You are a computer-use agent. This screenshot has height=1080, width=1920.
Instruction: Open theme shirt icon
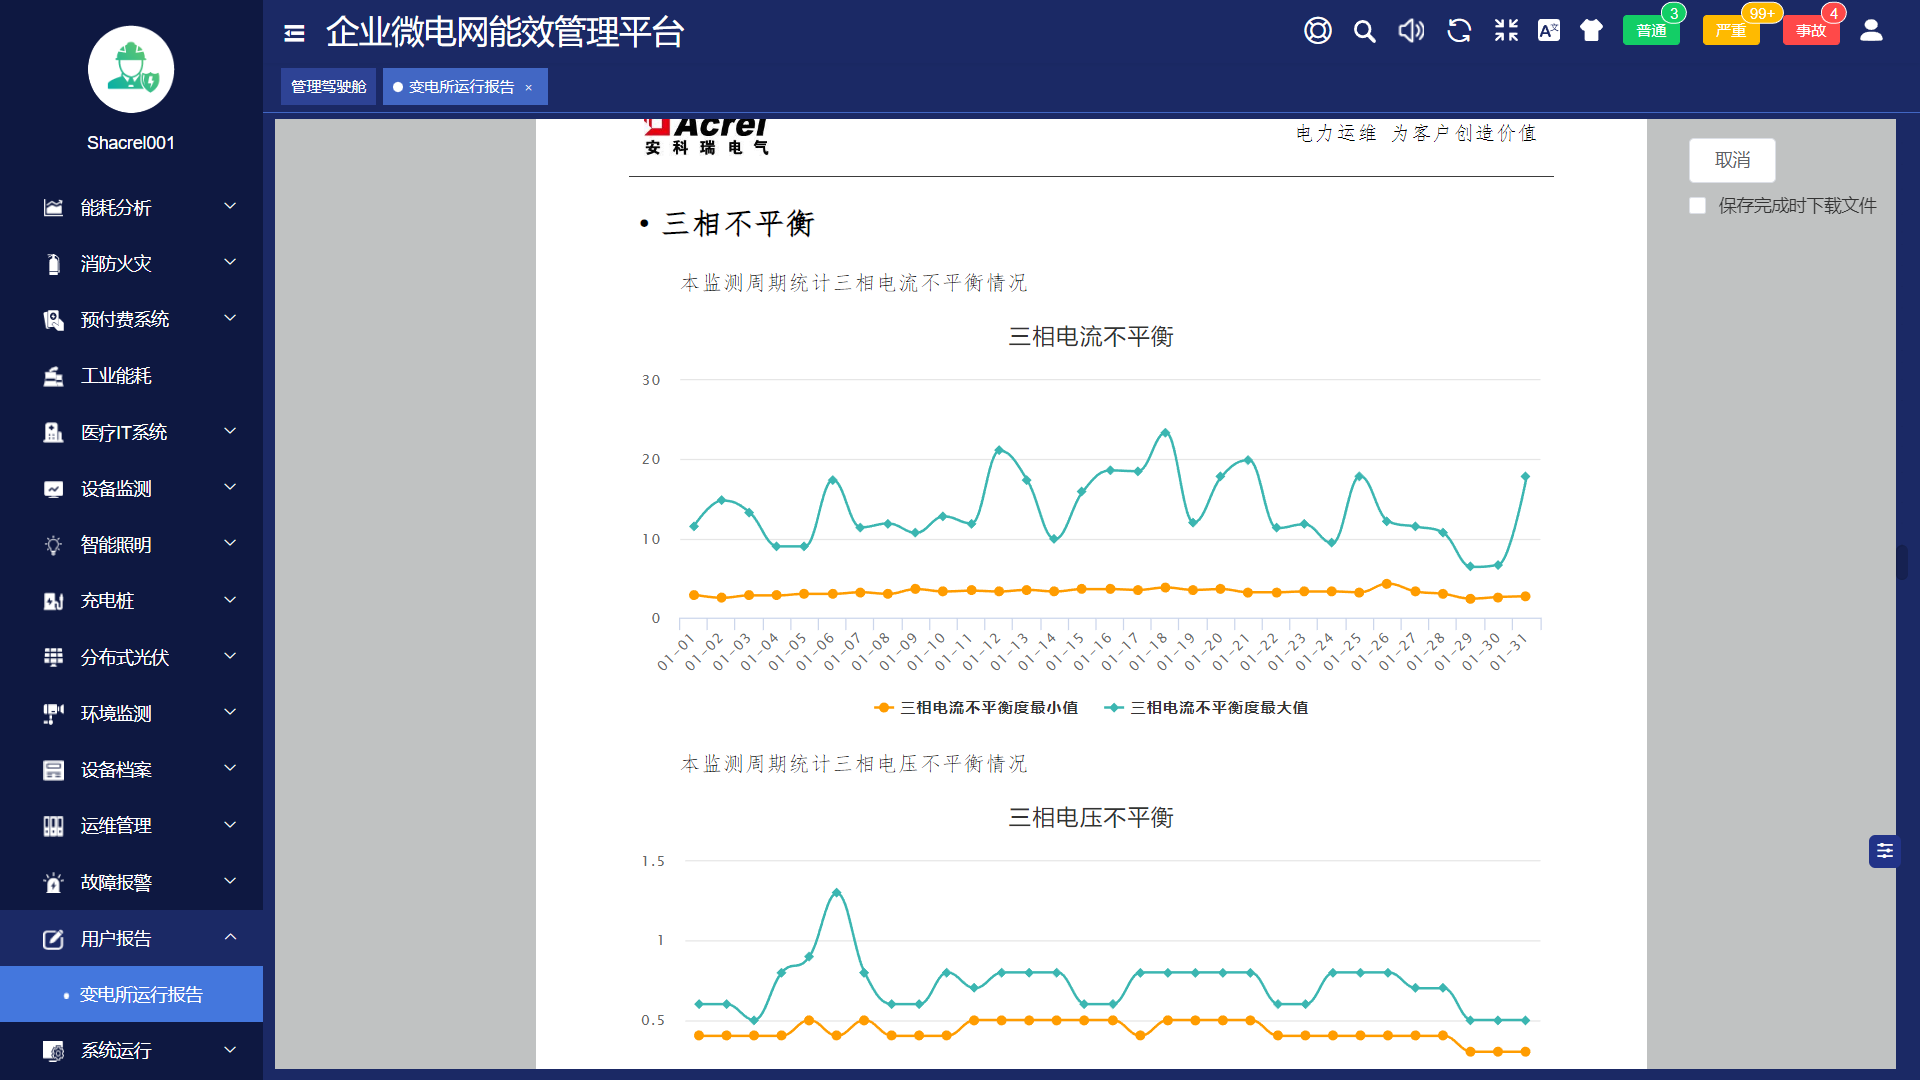1591,31
